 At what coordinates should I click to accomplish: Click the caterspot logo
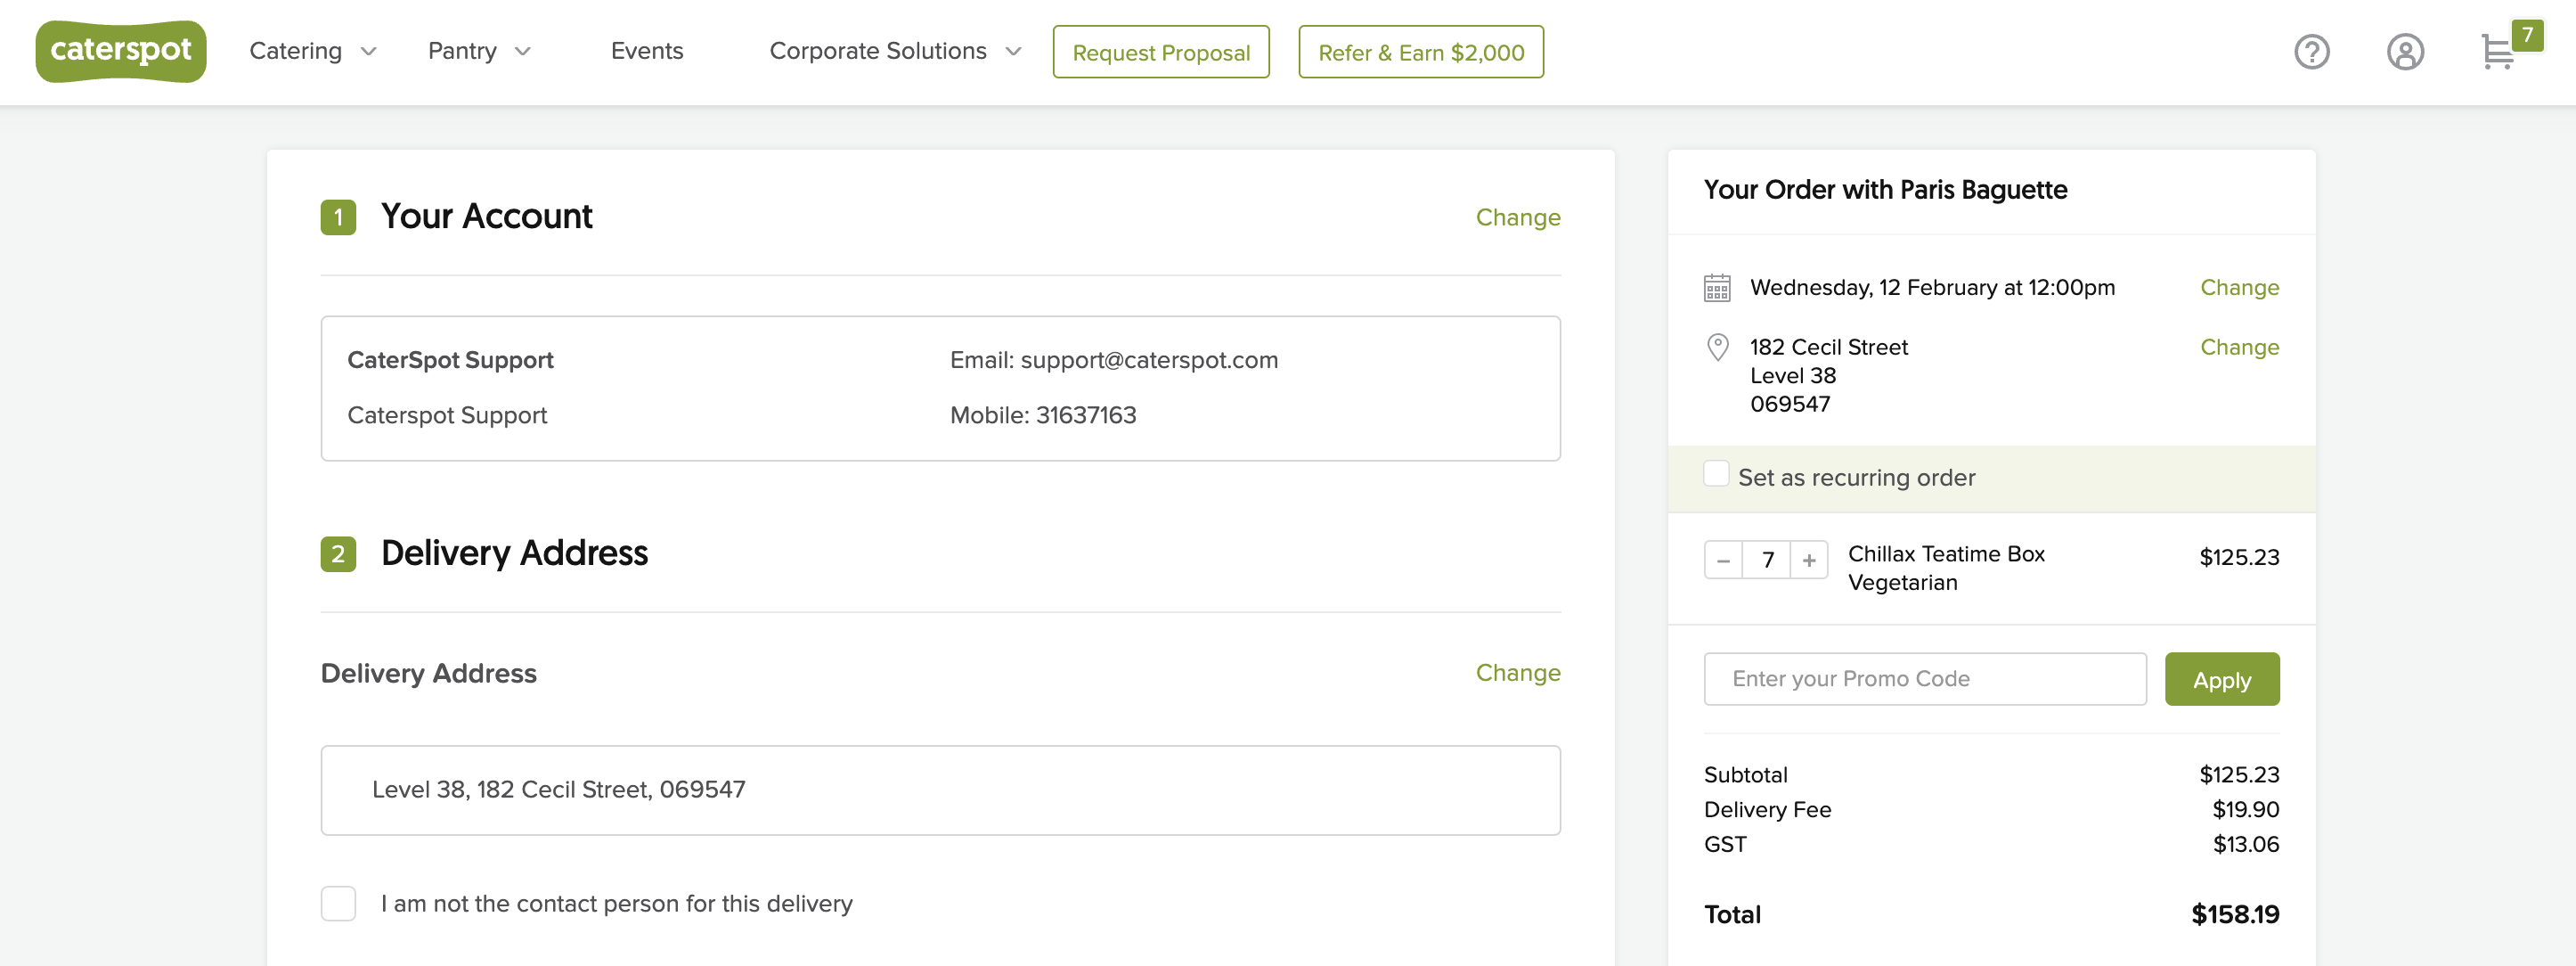(120, 50)
